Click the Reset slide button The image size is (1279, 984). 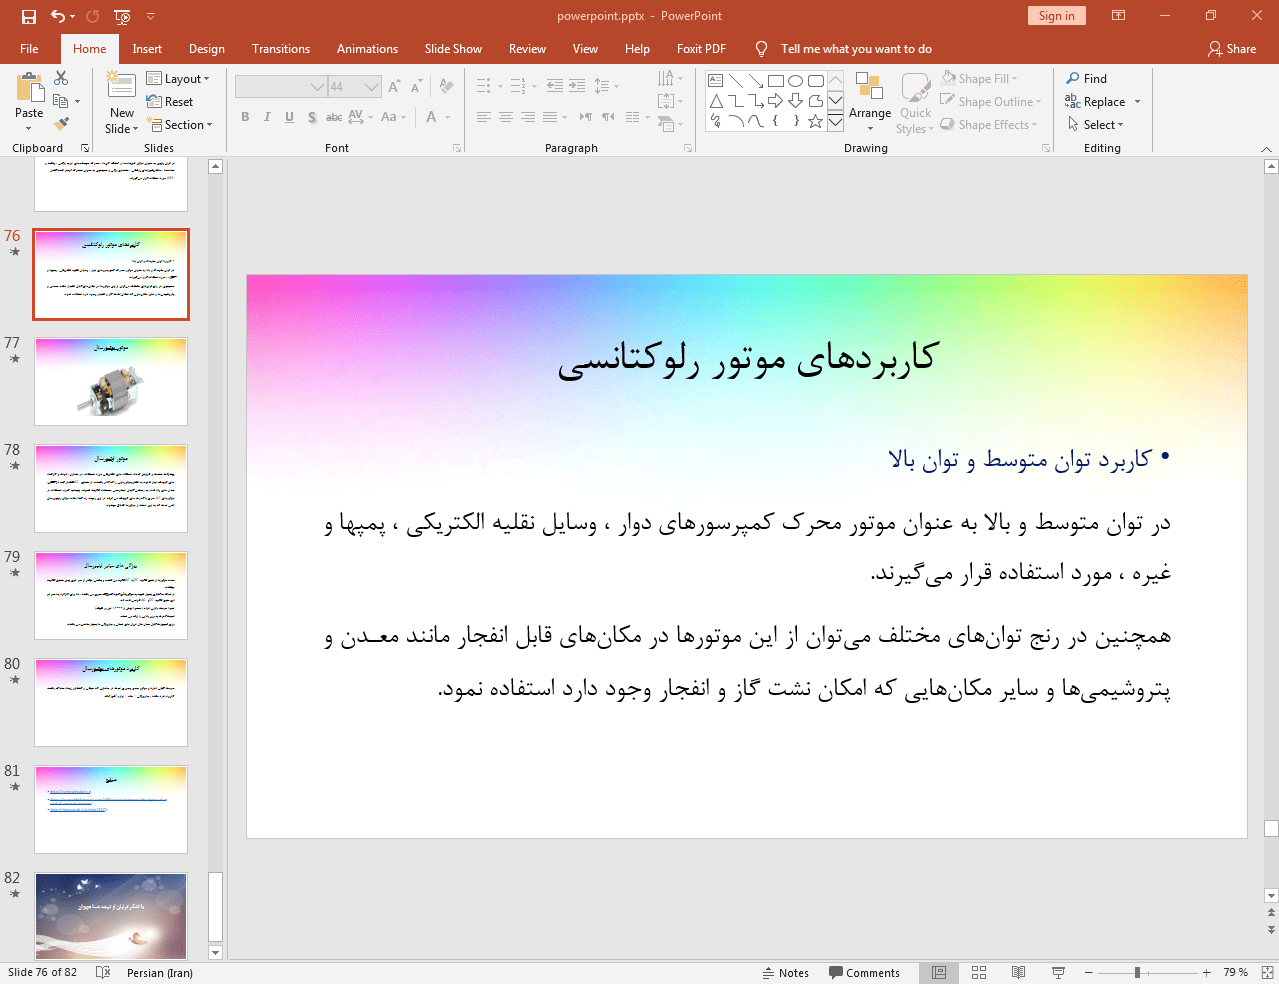pos(170,101)
